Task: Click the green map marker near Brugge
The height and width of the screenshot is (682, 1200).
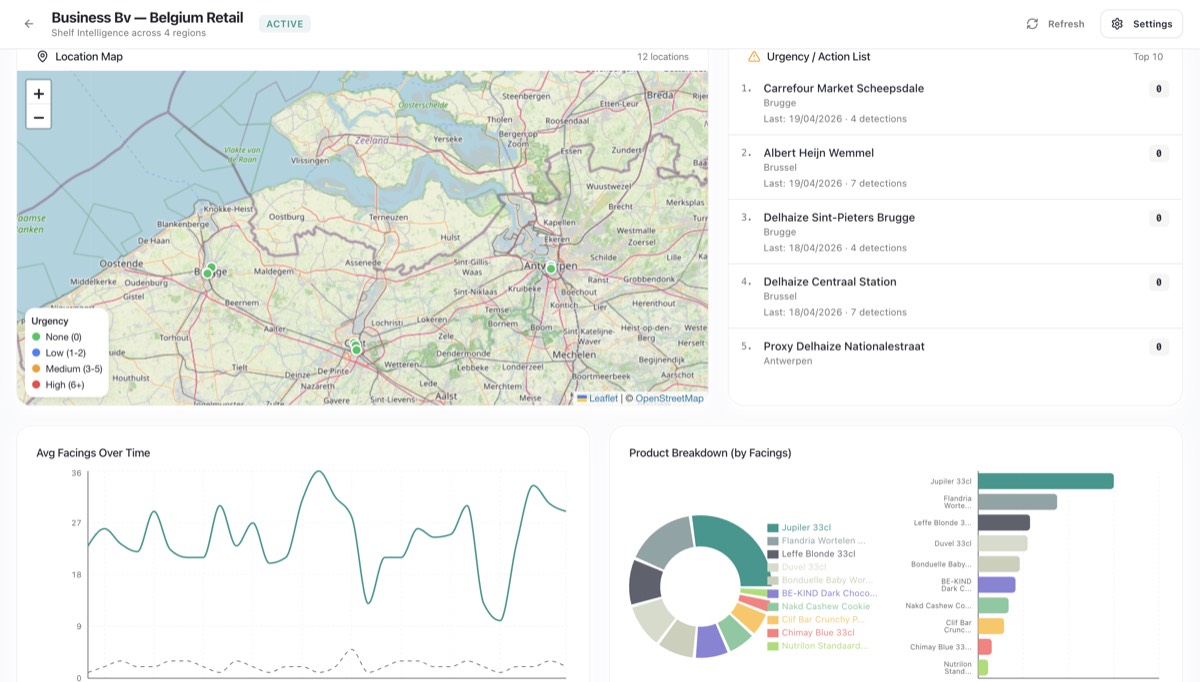Action: click(x=208, y=273)
